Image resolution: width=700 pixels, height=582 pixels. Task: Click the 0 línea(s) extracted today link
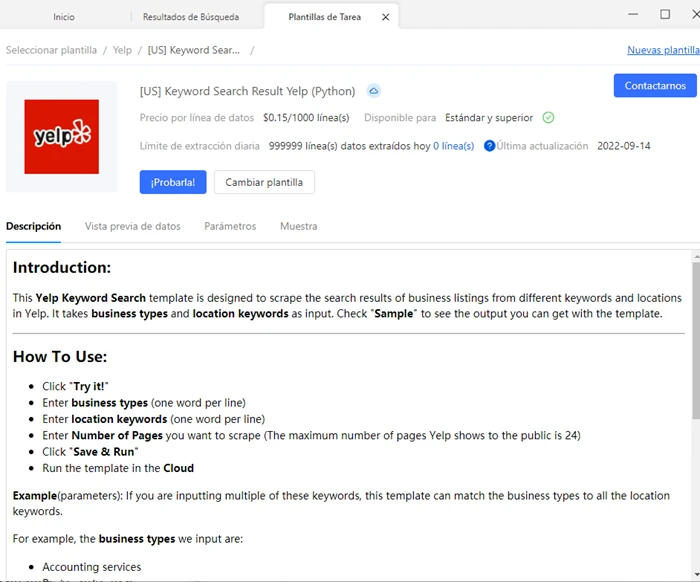[454, 146]
